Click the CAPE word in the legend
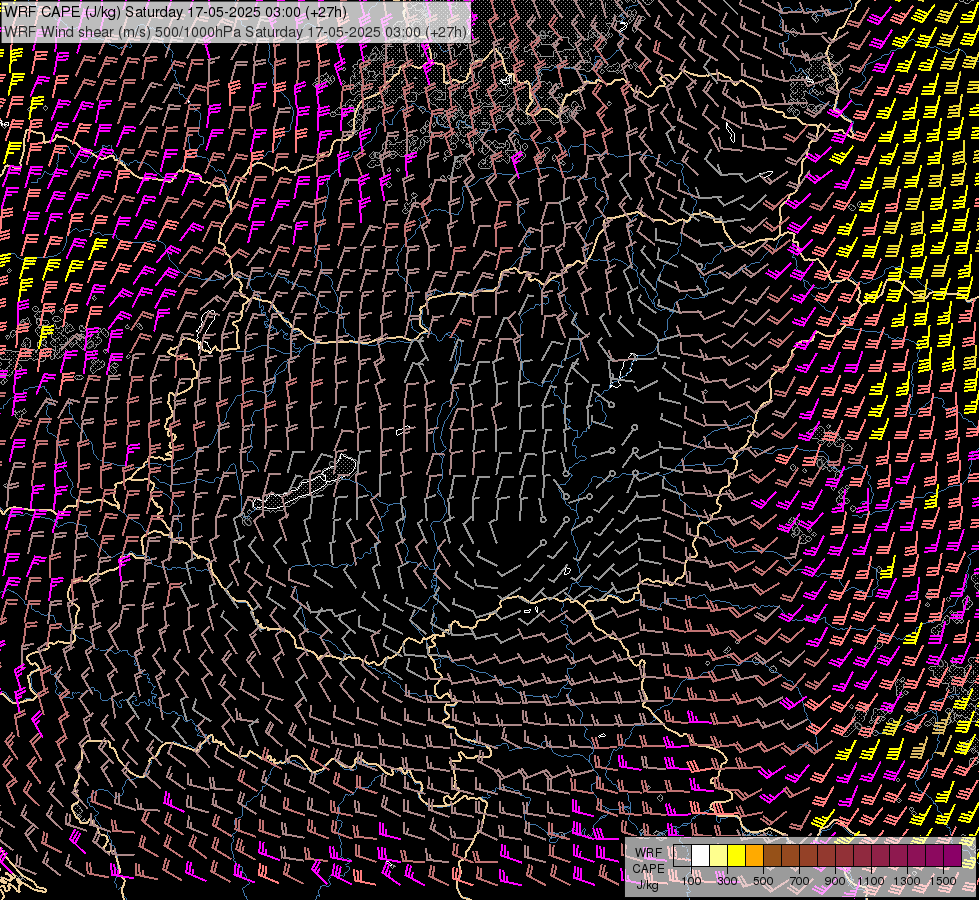 [649, 869]
